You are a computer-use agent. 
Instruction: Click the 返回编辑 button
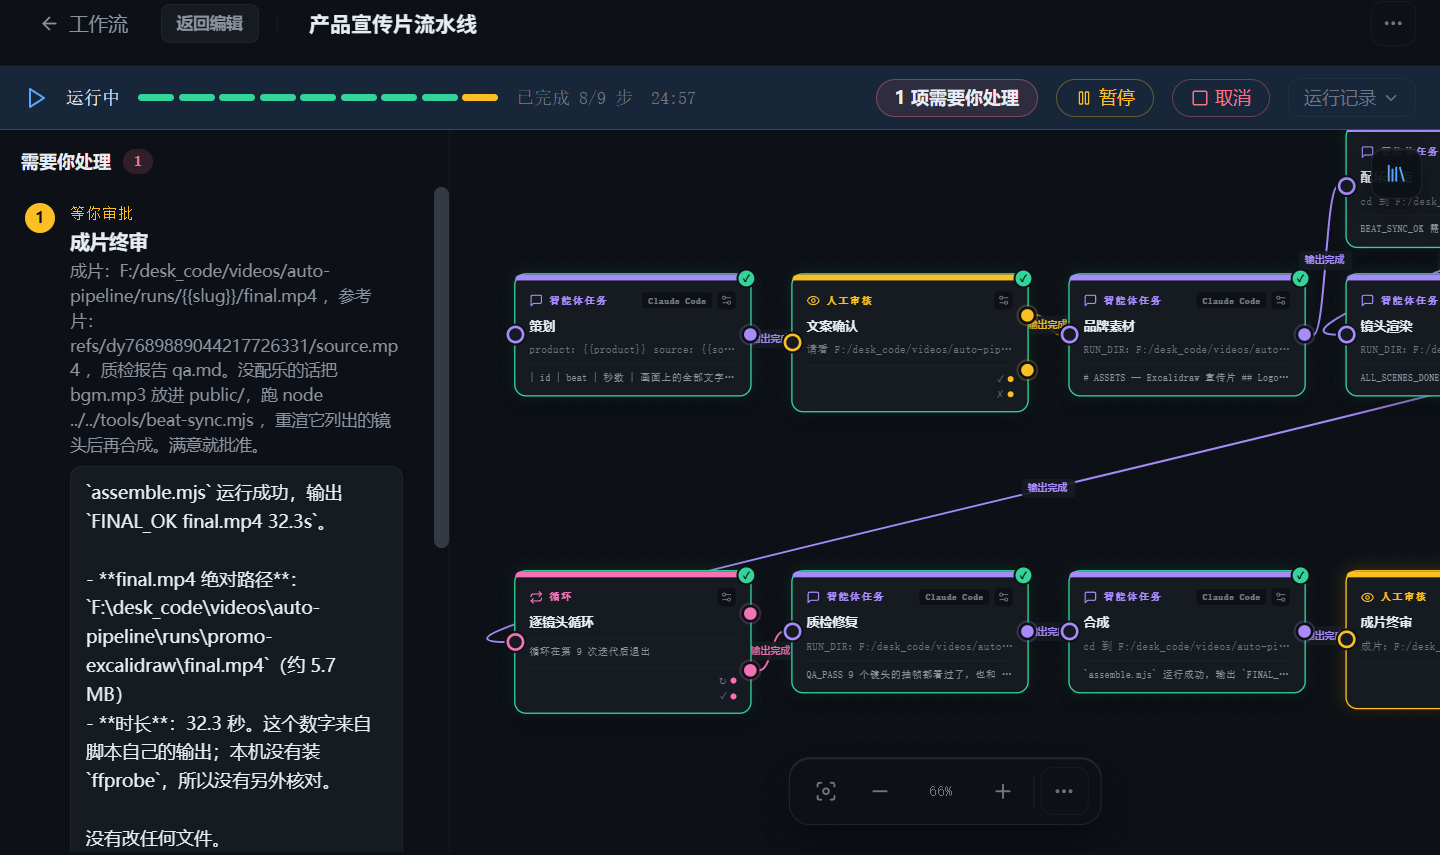coord(210,23)
